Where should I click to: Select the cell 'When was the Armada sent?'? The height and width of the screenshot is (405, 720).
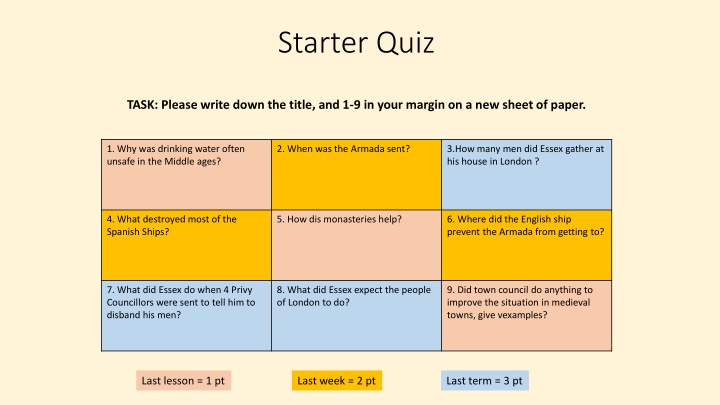[x=356, y=174]
